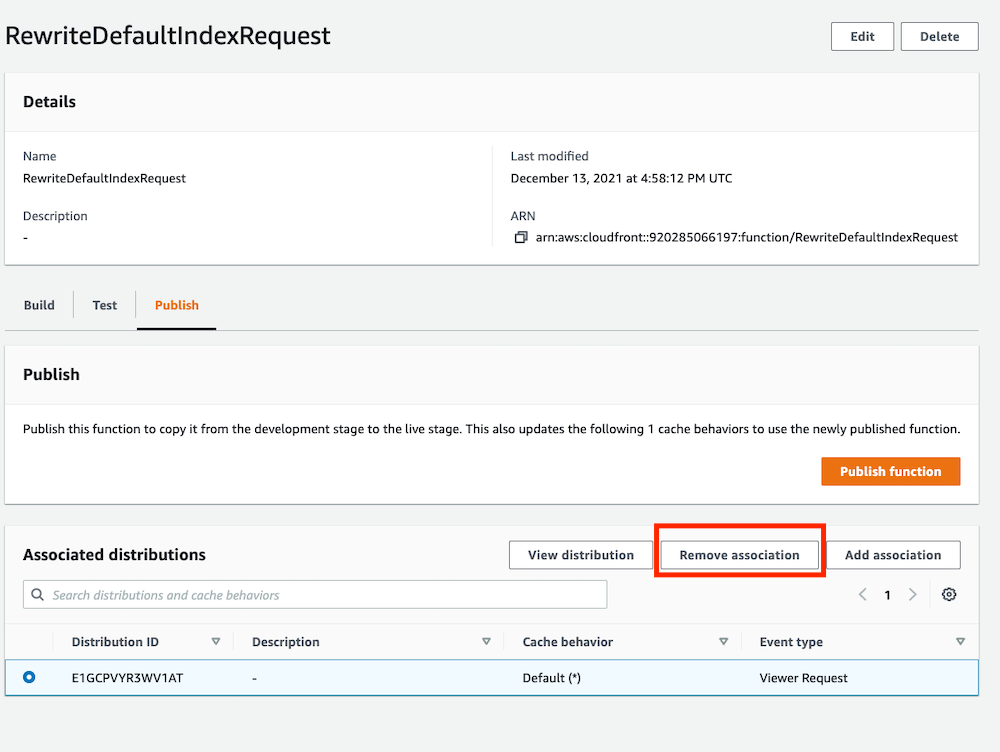Select the Publish tab
The width and height of the screenshot is (1000, 752).
point(176,305)
